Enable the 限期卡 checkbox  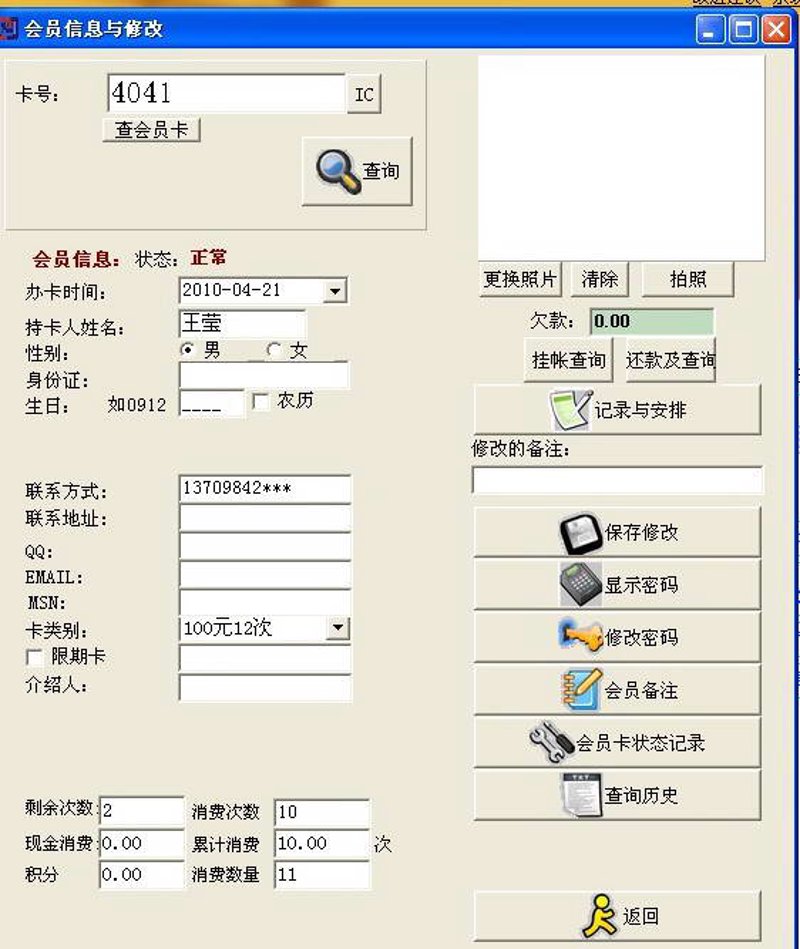34,657
